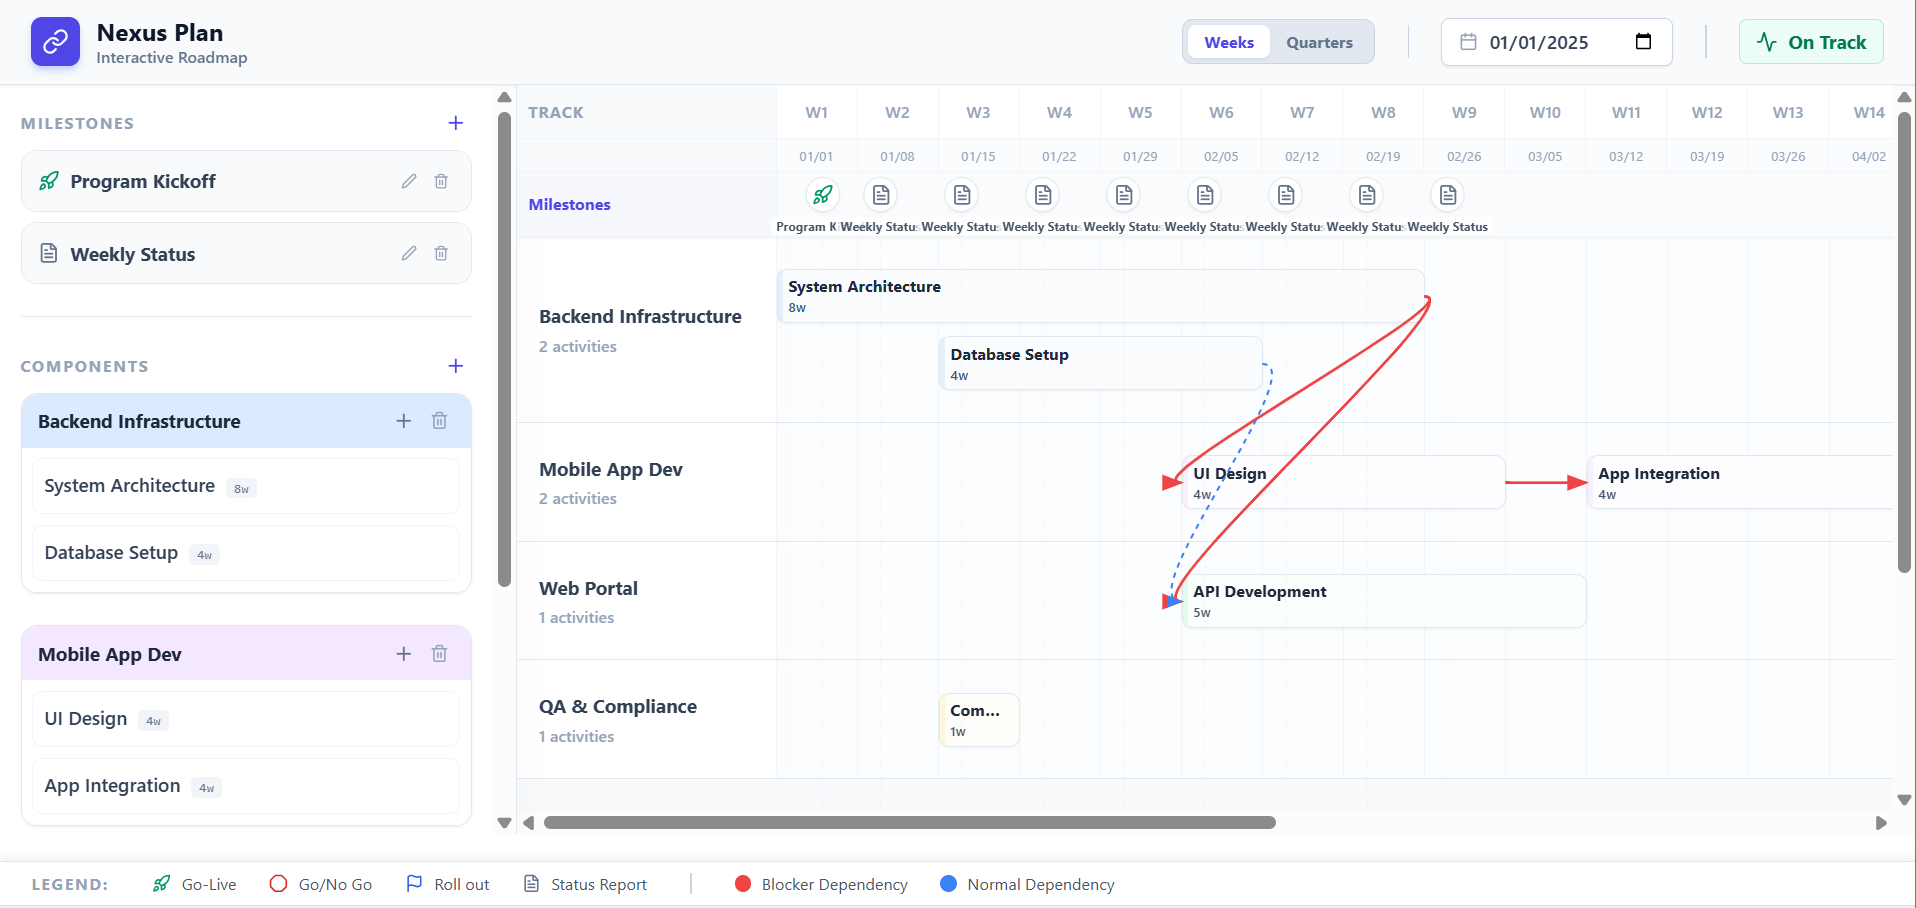Click the timeline horizontal scroll right arrow
The image size is (1916, 908).
(x=1881, y=823)
